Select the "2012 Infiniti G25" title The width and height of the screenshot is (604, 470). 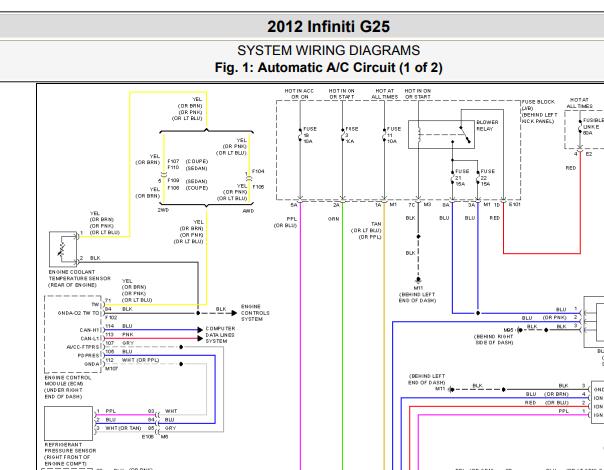[328, 27]
